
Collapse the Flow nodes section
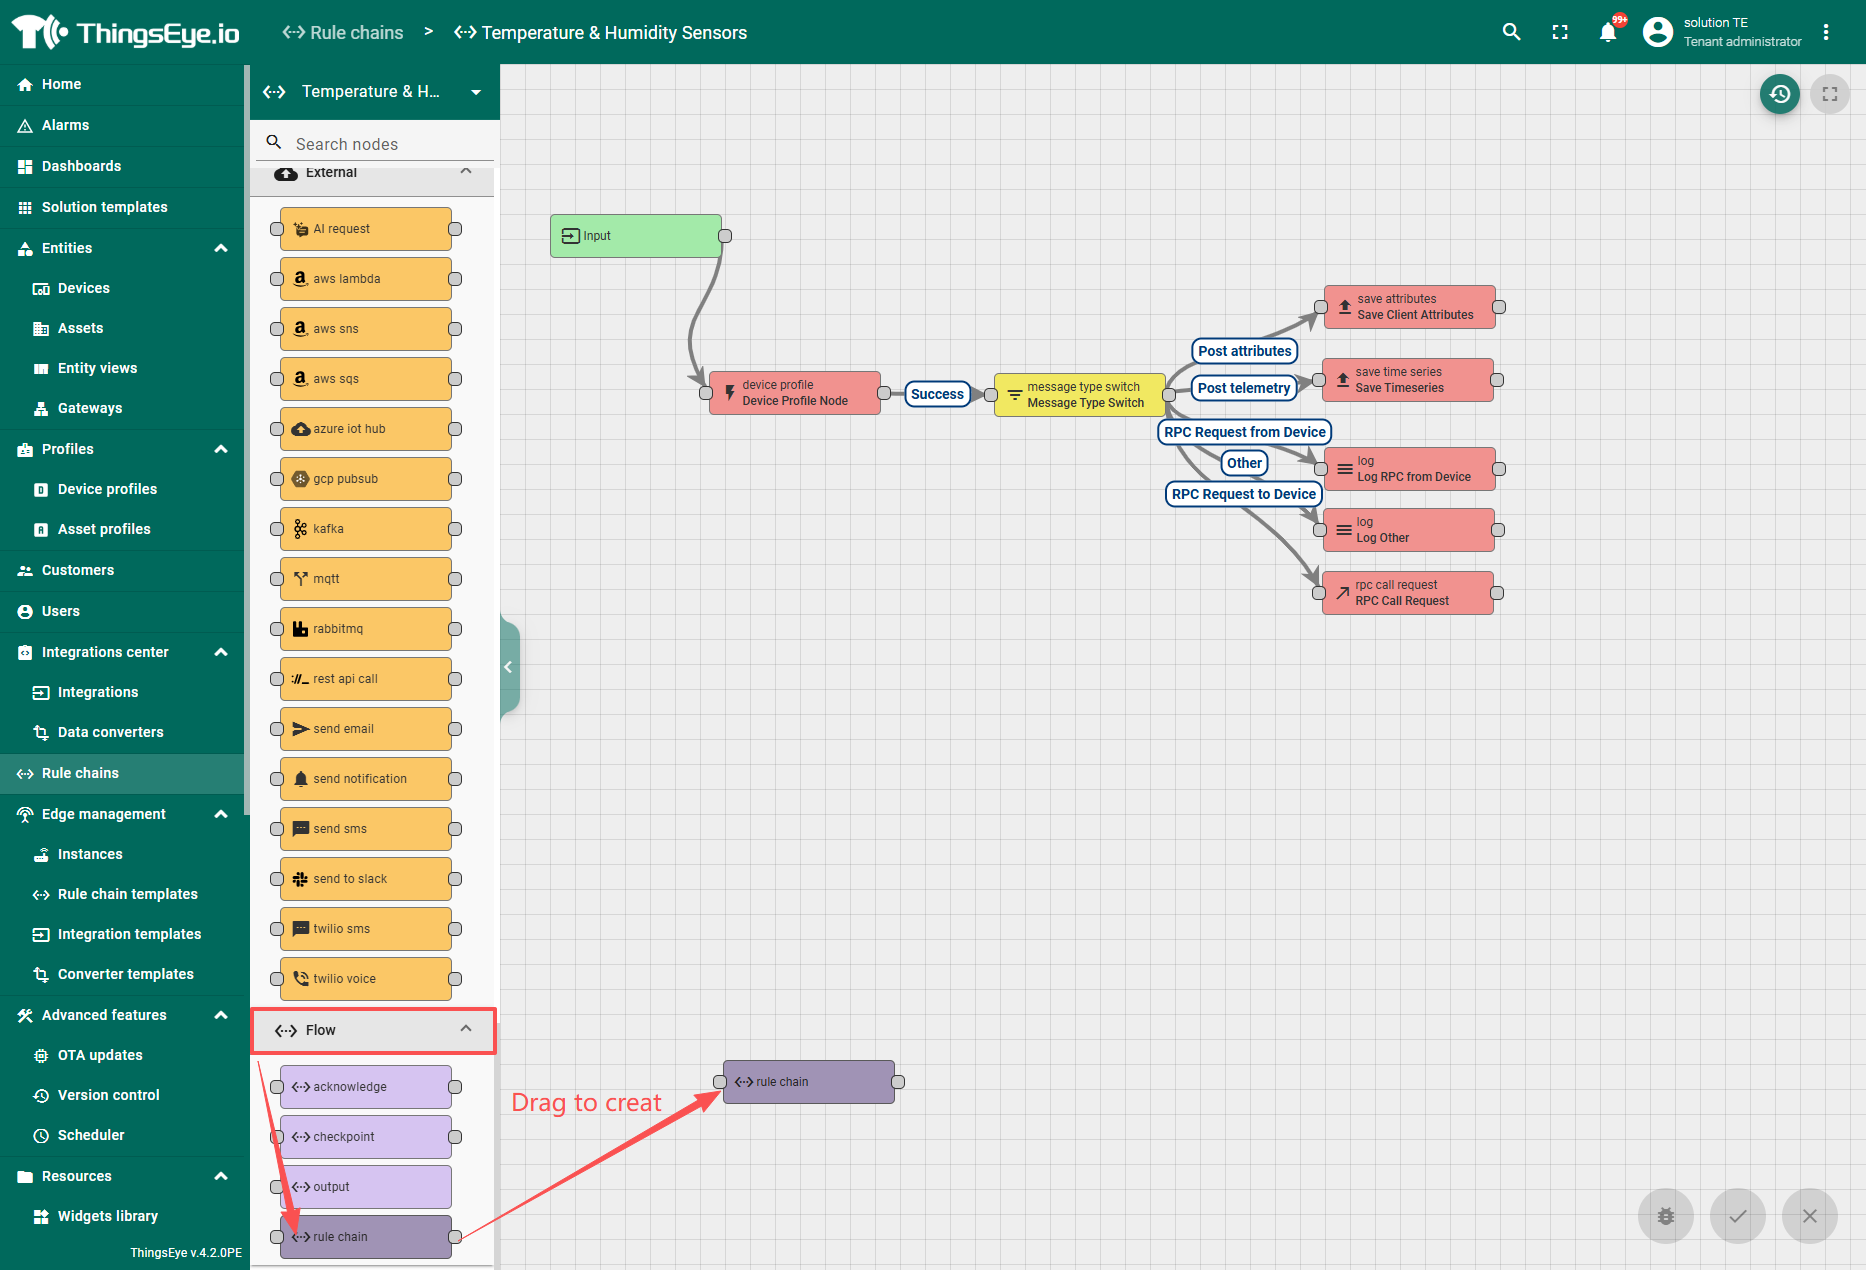pos(465,1029)
